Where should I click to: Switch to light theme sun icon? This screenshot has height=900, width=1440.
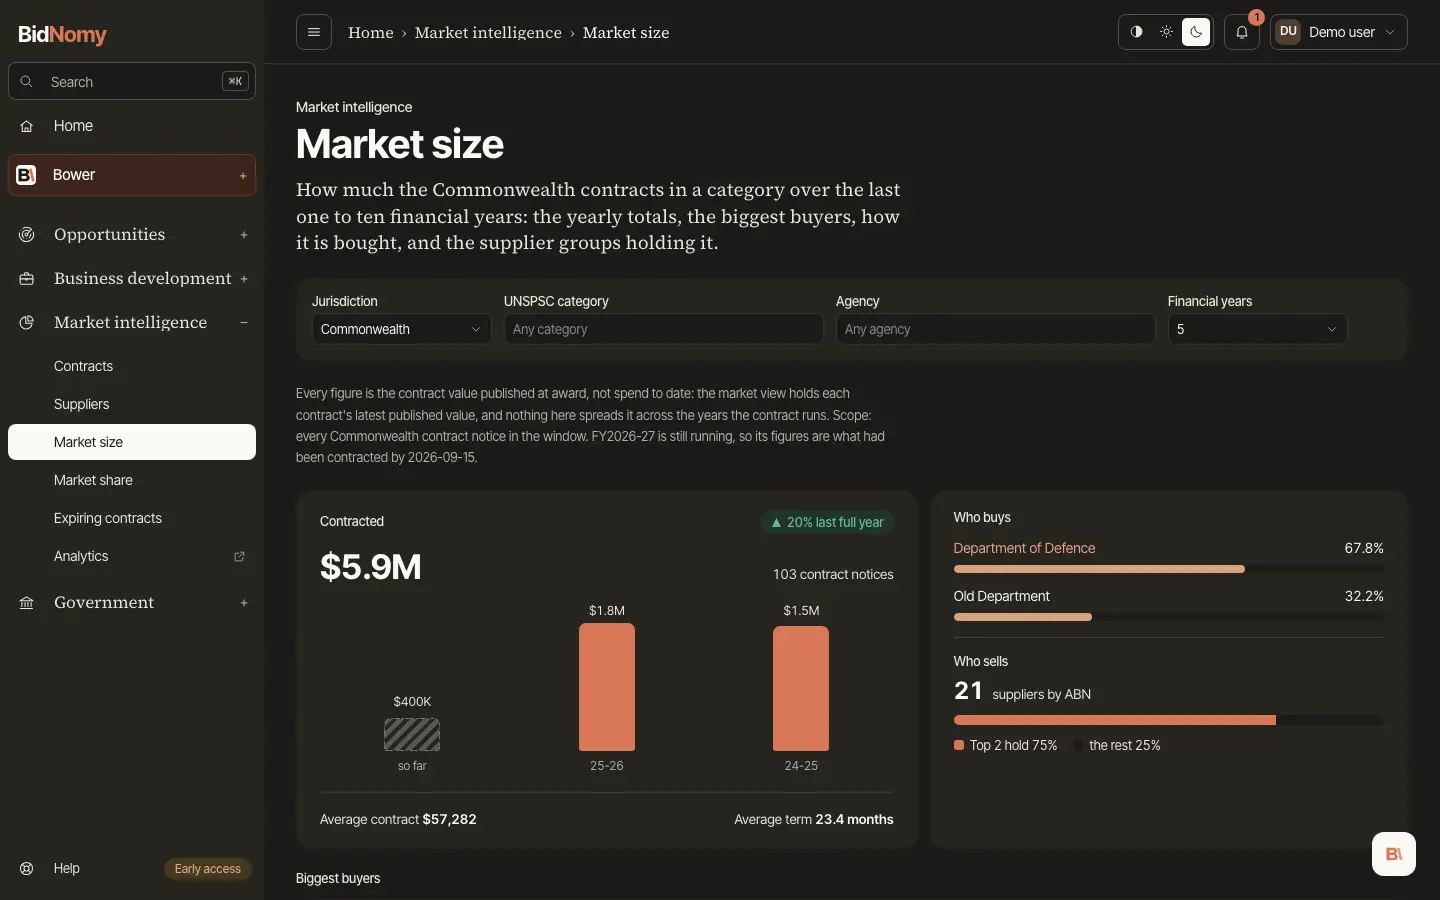(x=1166, y=32)
